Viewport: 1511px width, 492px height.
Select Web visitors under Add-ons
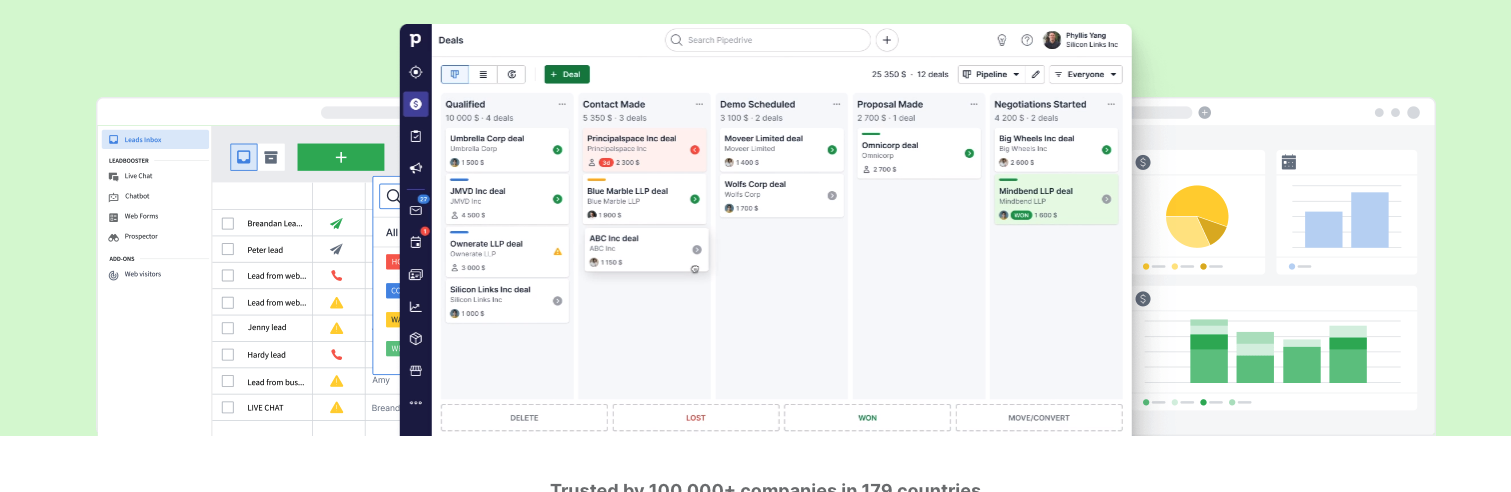[135, 274]
